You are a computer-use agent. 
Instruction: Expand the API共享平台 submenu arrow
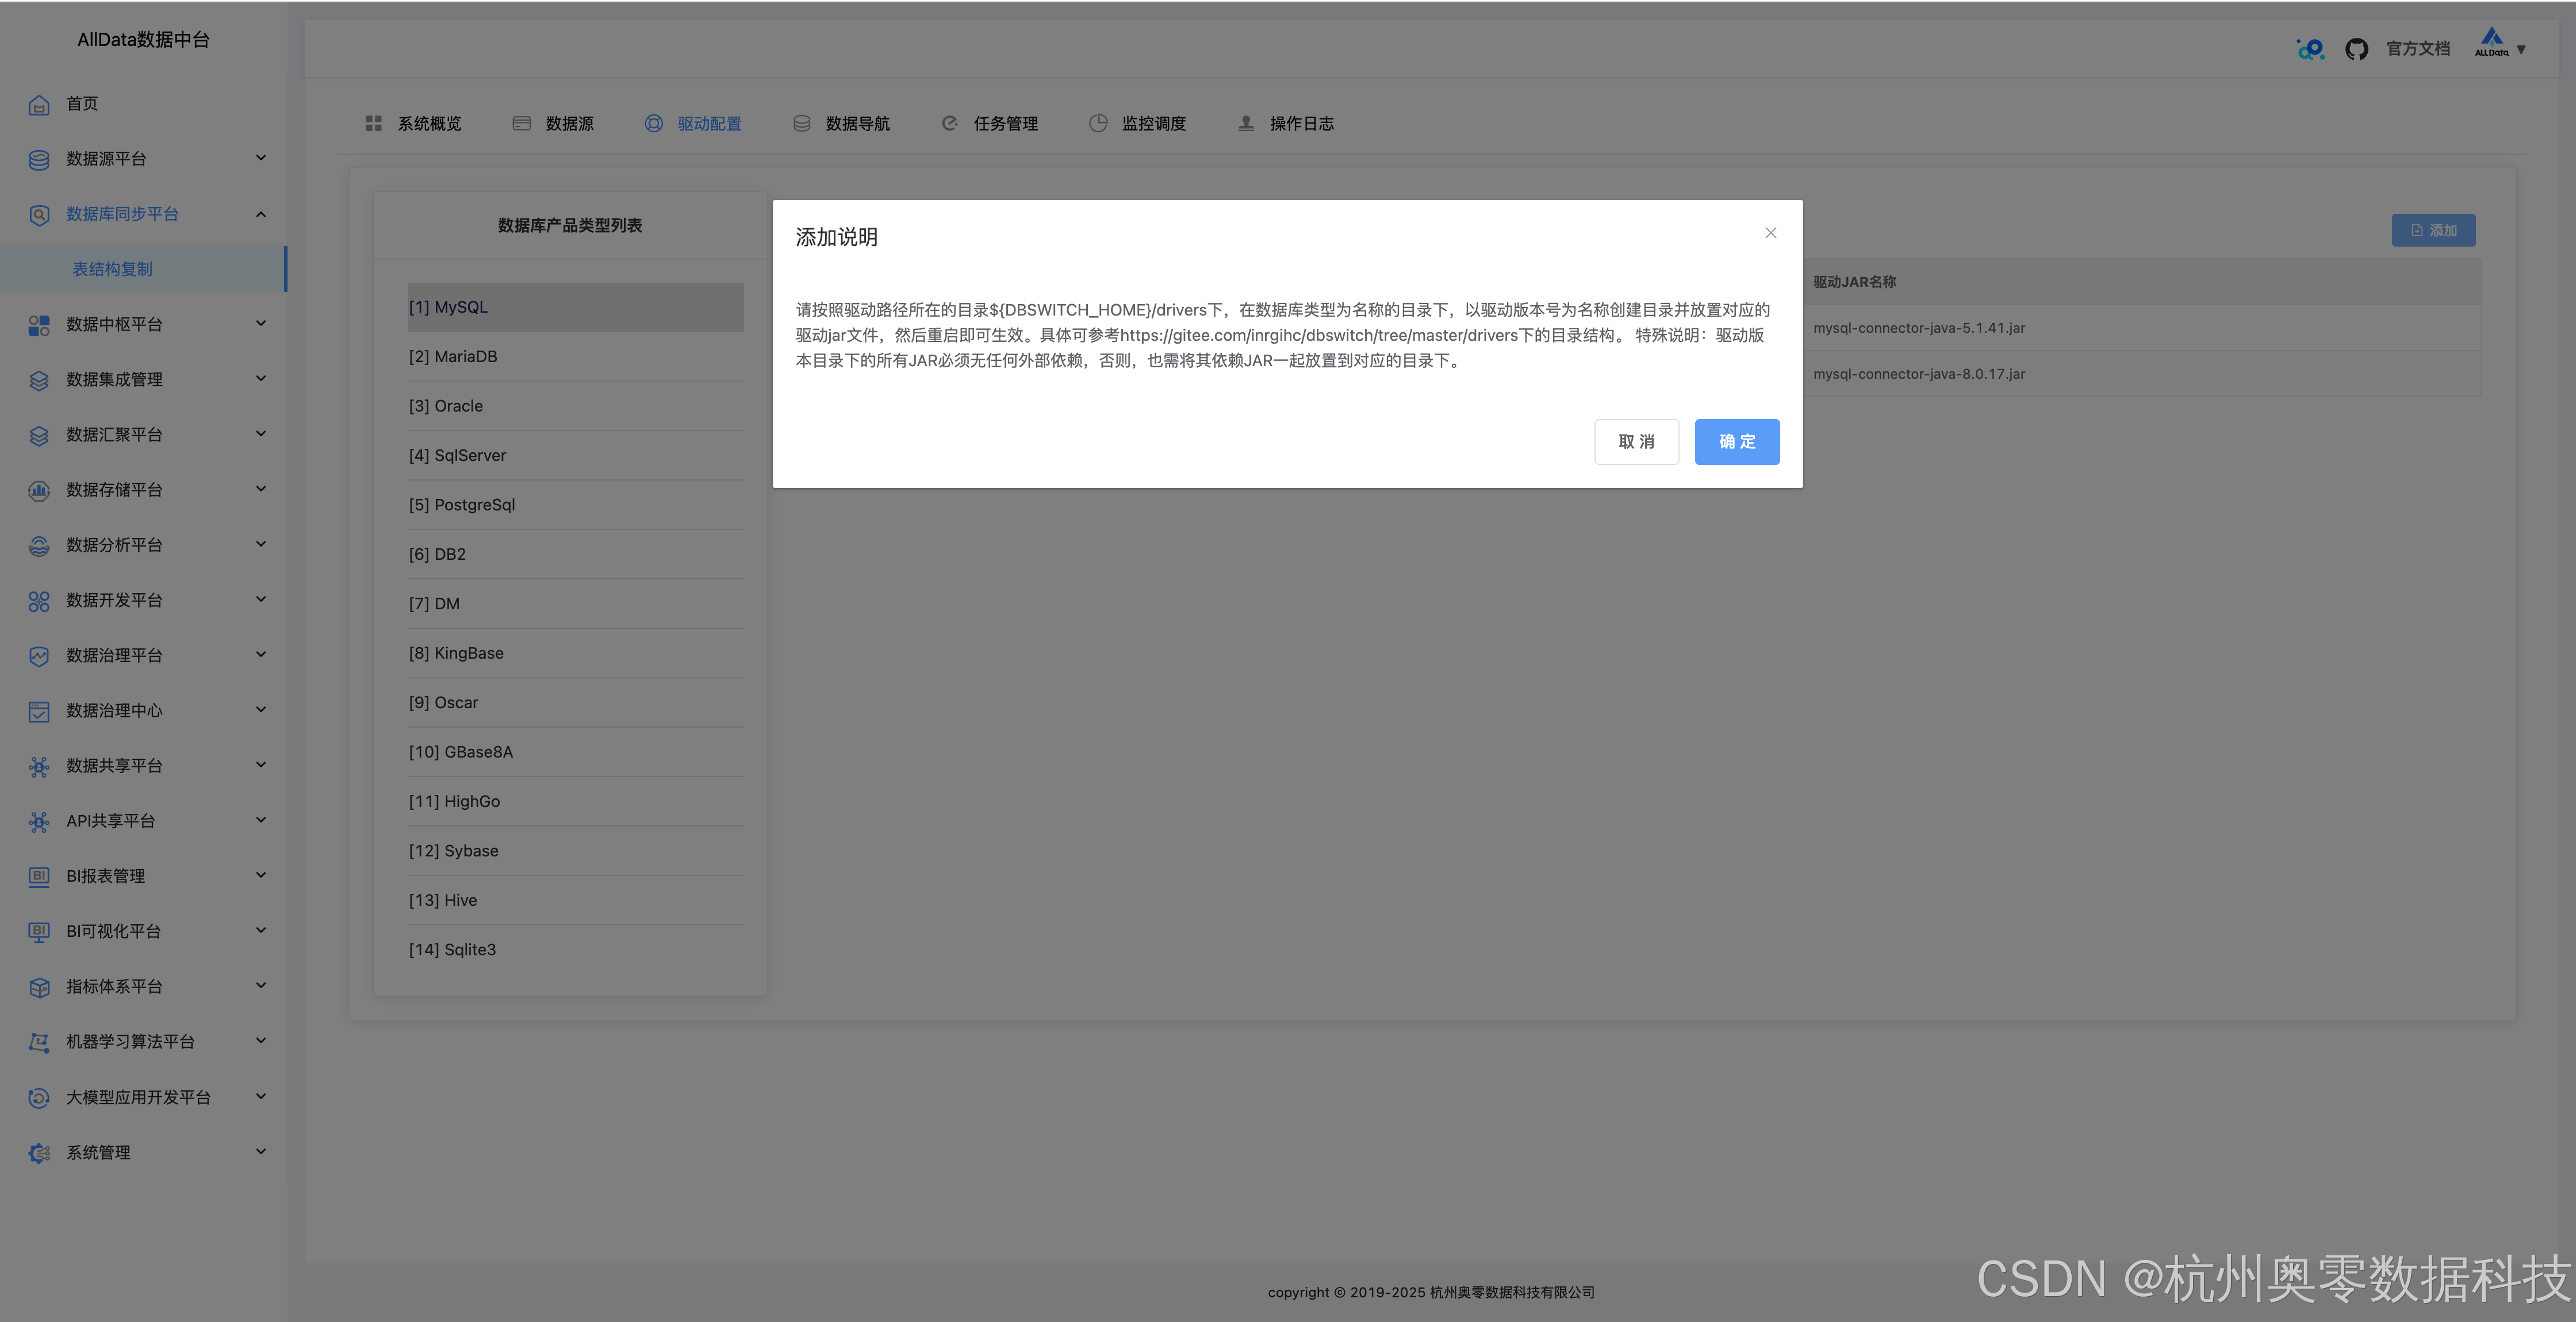pos(261,820)
